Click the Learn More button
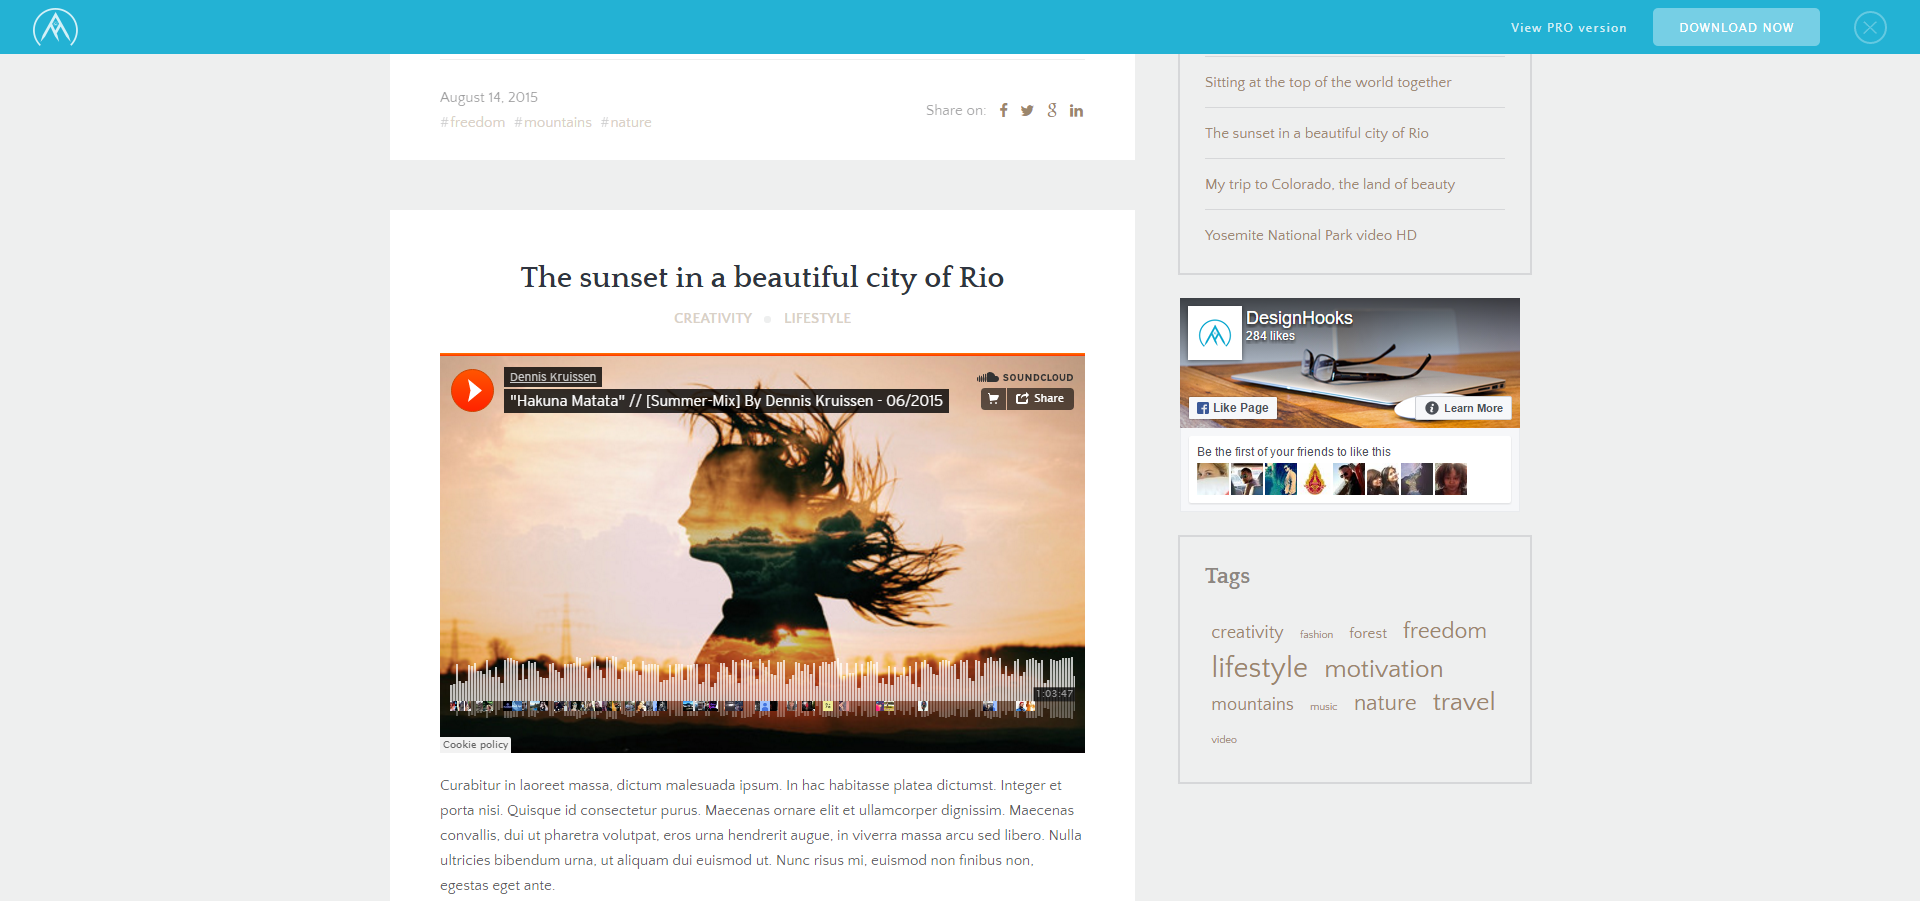 point(1464,408)
